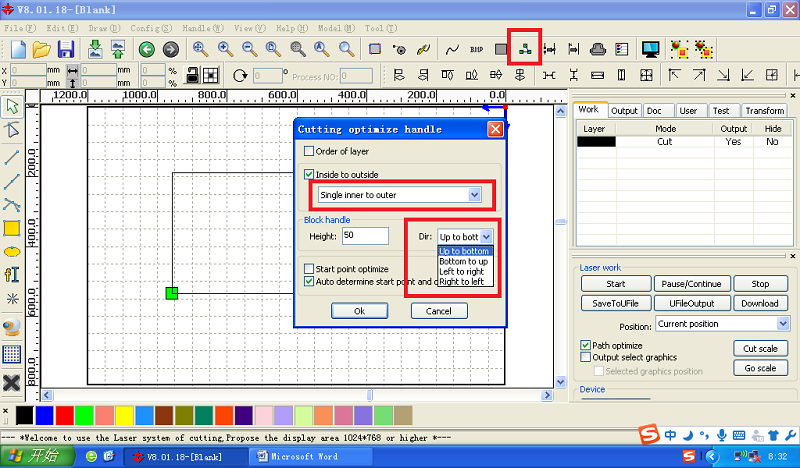
Task: Click the block Height input field
Action: [x=365, y=236]
